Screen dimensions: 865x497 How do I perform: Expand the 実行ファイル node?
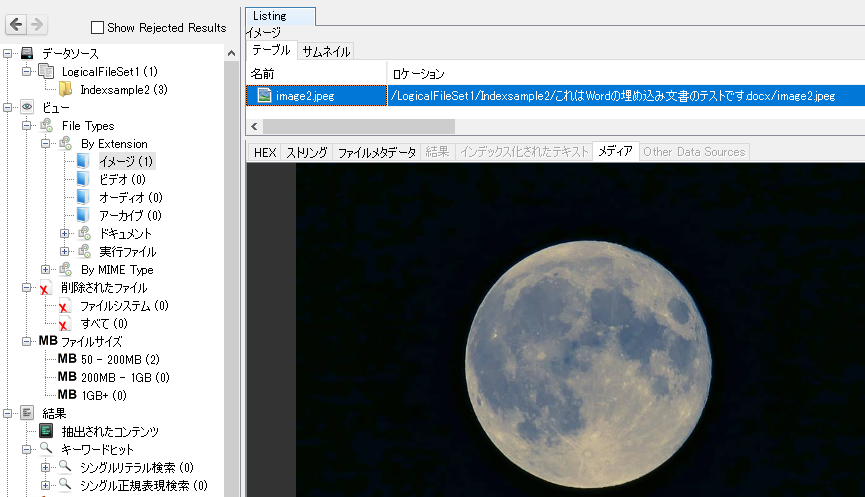pyautogui.click(x=65, y=252)
